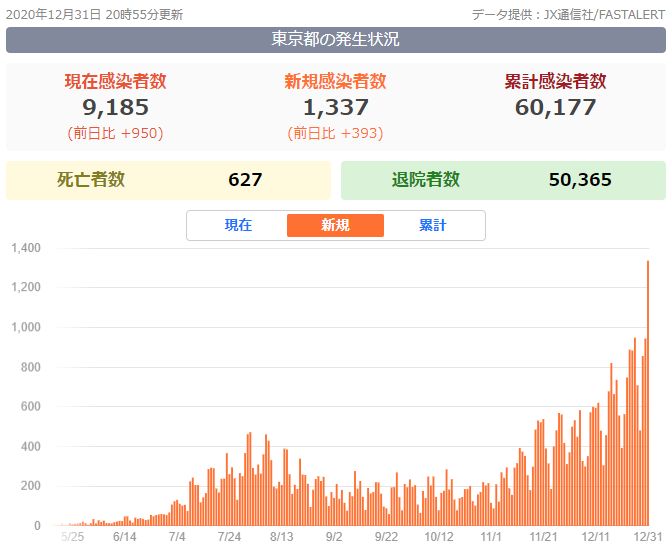Click 前日比 +950 text
Image resolution: width=672 pixels, height=549 pixels.
(x=116, y=133)
